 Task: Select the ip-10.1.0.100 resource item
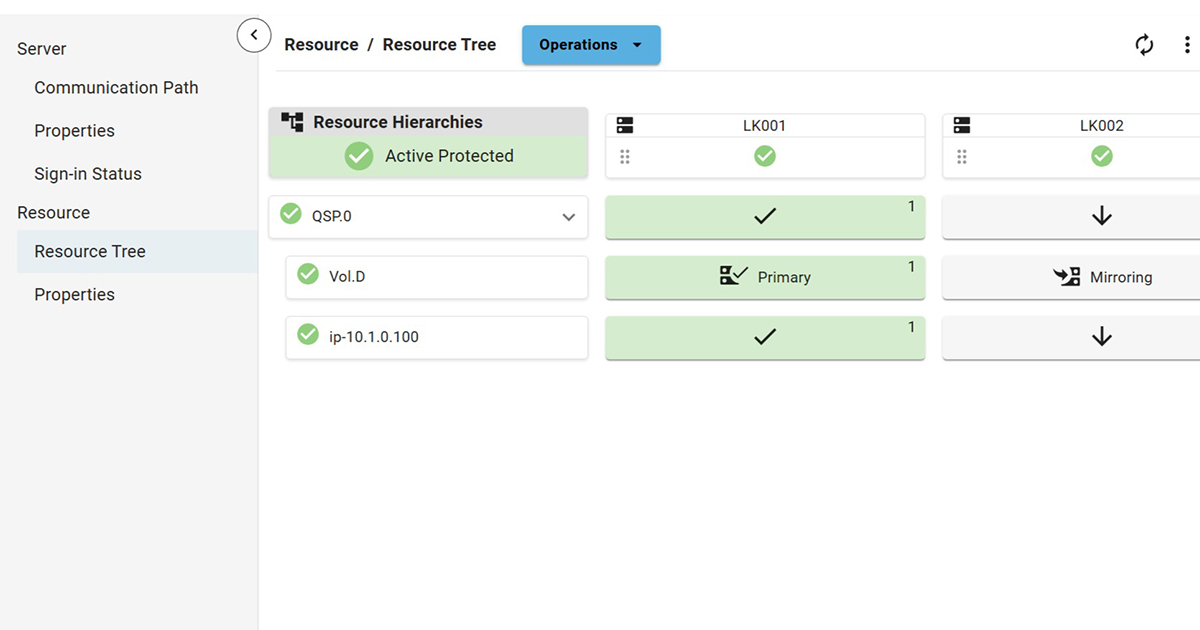[x=437, y=337]
